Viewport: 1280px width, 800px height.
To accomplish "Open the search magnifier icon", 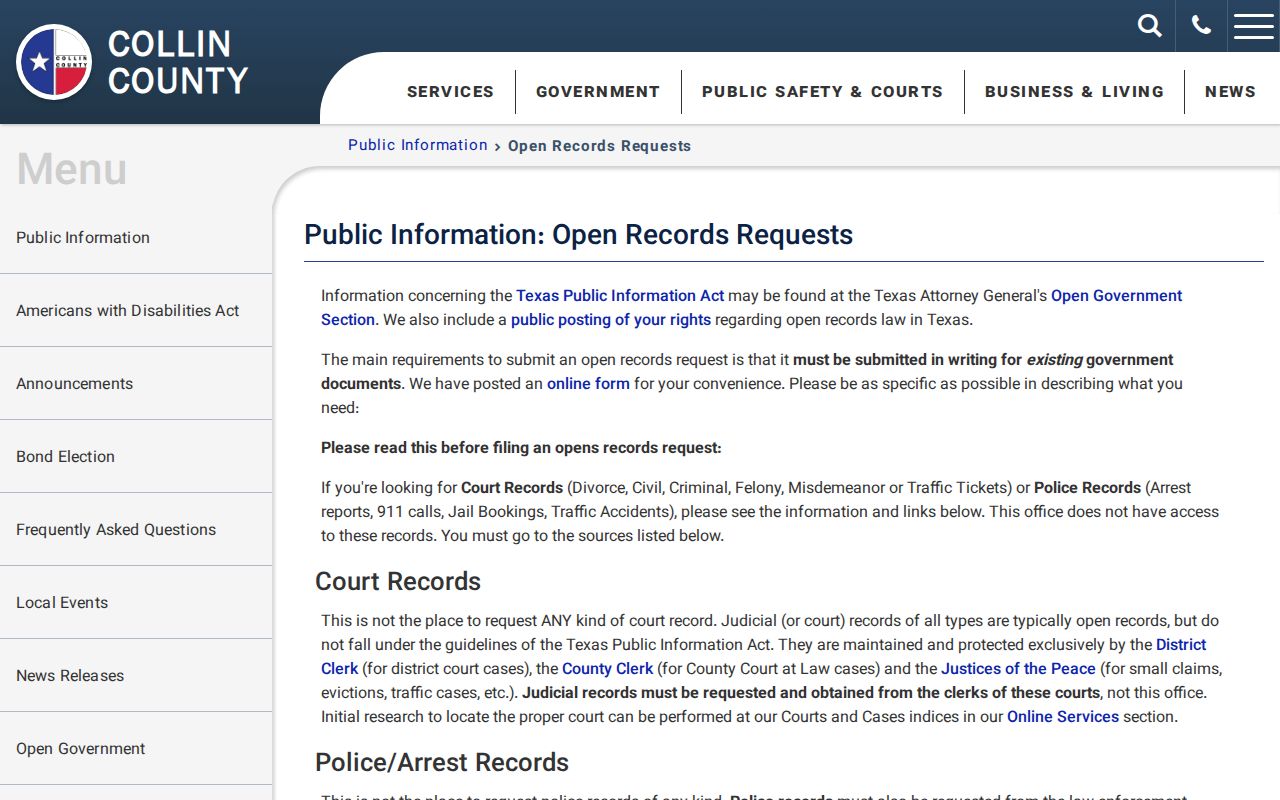I will pyautogui.click(x=1150, y=26).
